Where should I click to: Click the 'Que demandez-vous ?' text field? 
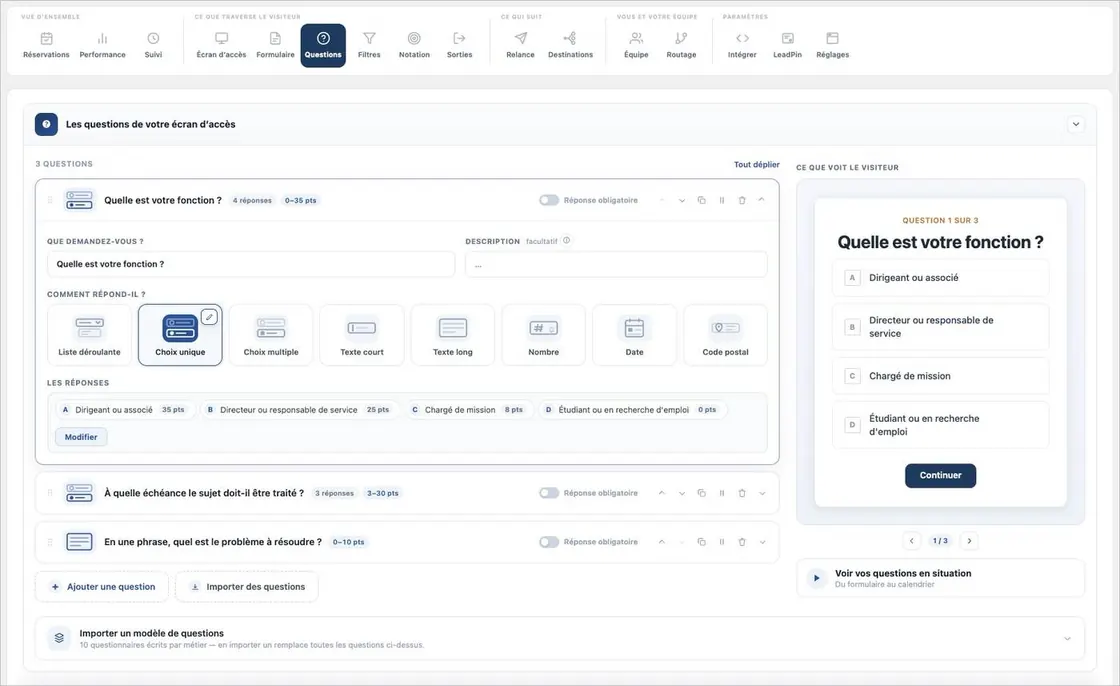click(x=251, y=264)
